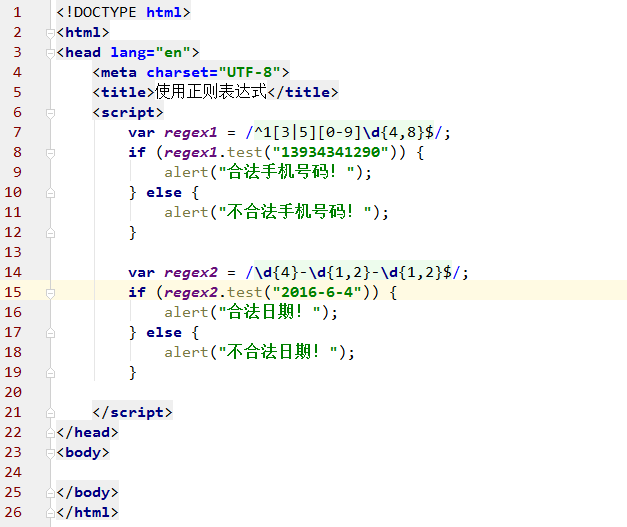Collapse the script block fold on line 6
627x527 pixels.
point(50,113)
